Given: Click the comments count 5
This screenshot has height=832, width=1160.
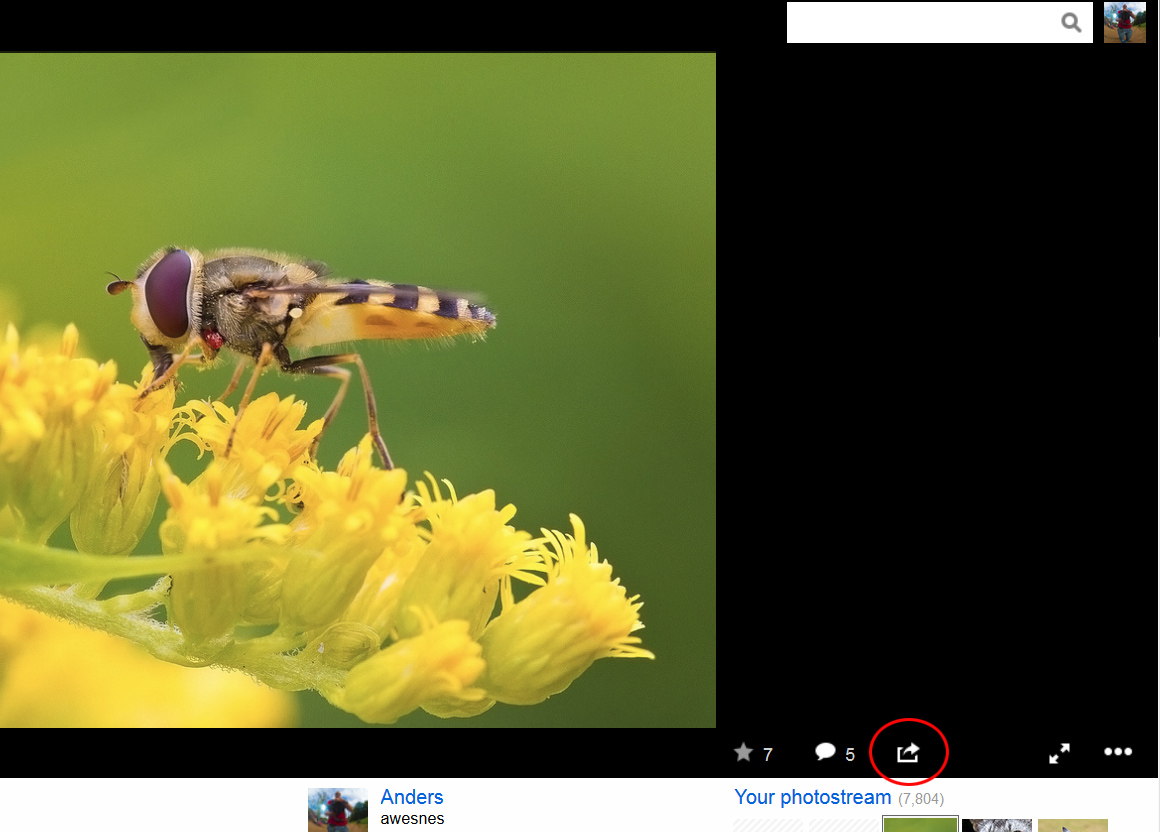Looking at the screenshot, I should click(x=850, y=754).
